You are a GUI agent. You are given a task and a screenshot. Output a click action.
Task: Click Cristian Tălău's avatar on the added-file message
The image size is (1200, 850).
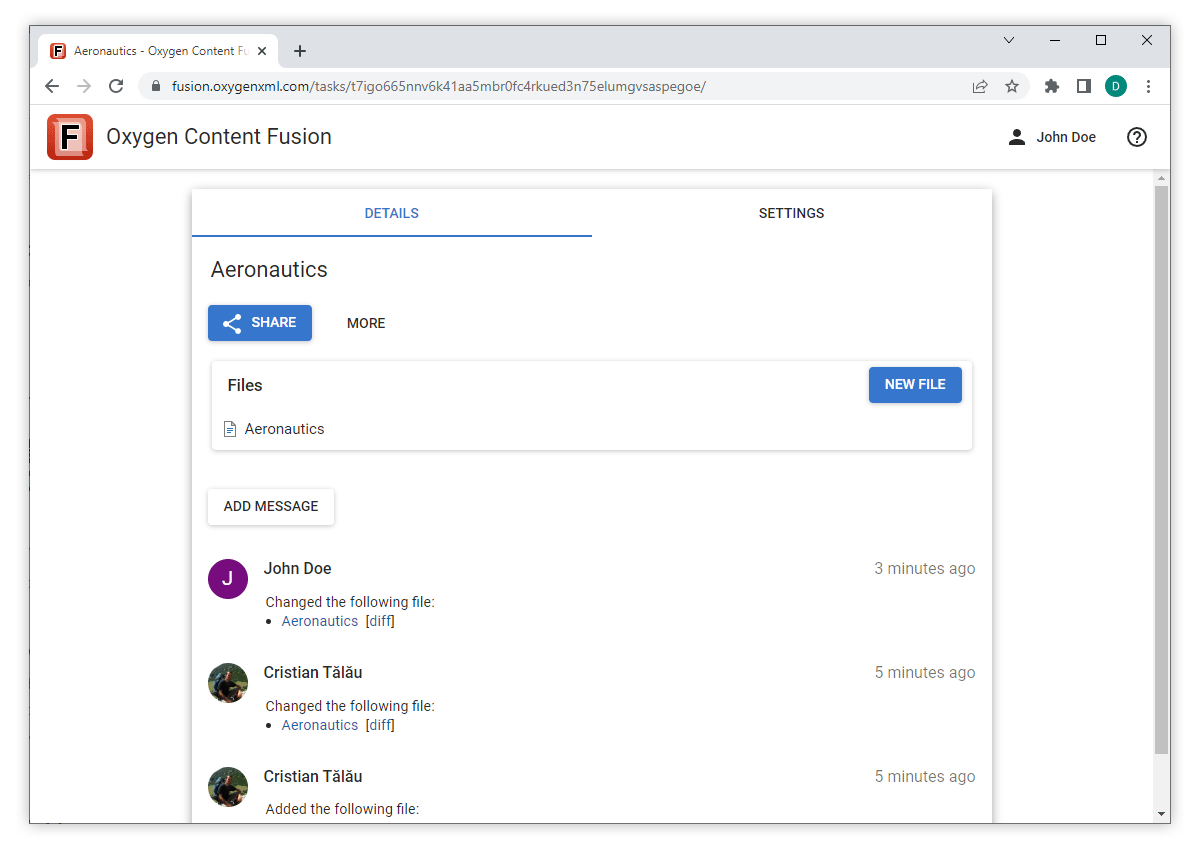tap(228, 787)
